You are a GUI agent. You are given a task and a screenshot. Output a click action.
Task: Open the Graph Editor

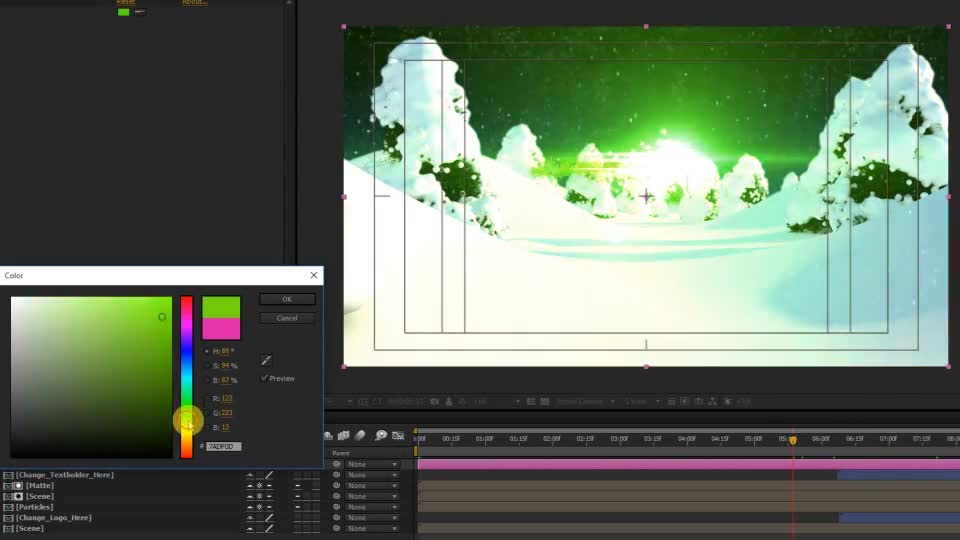coord(398,435)
